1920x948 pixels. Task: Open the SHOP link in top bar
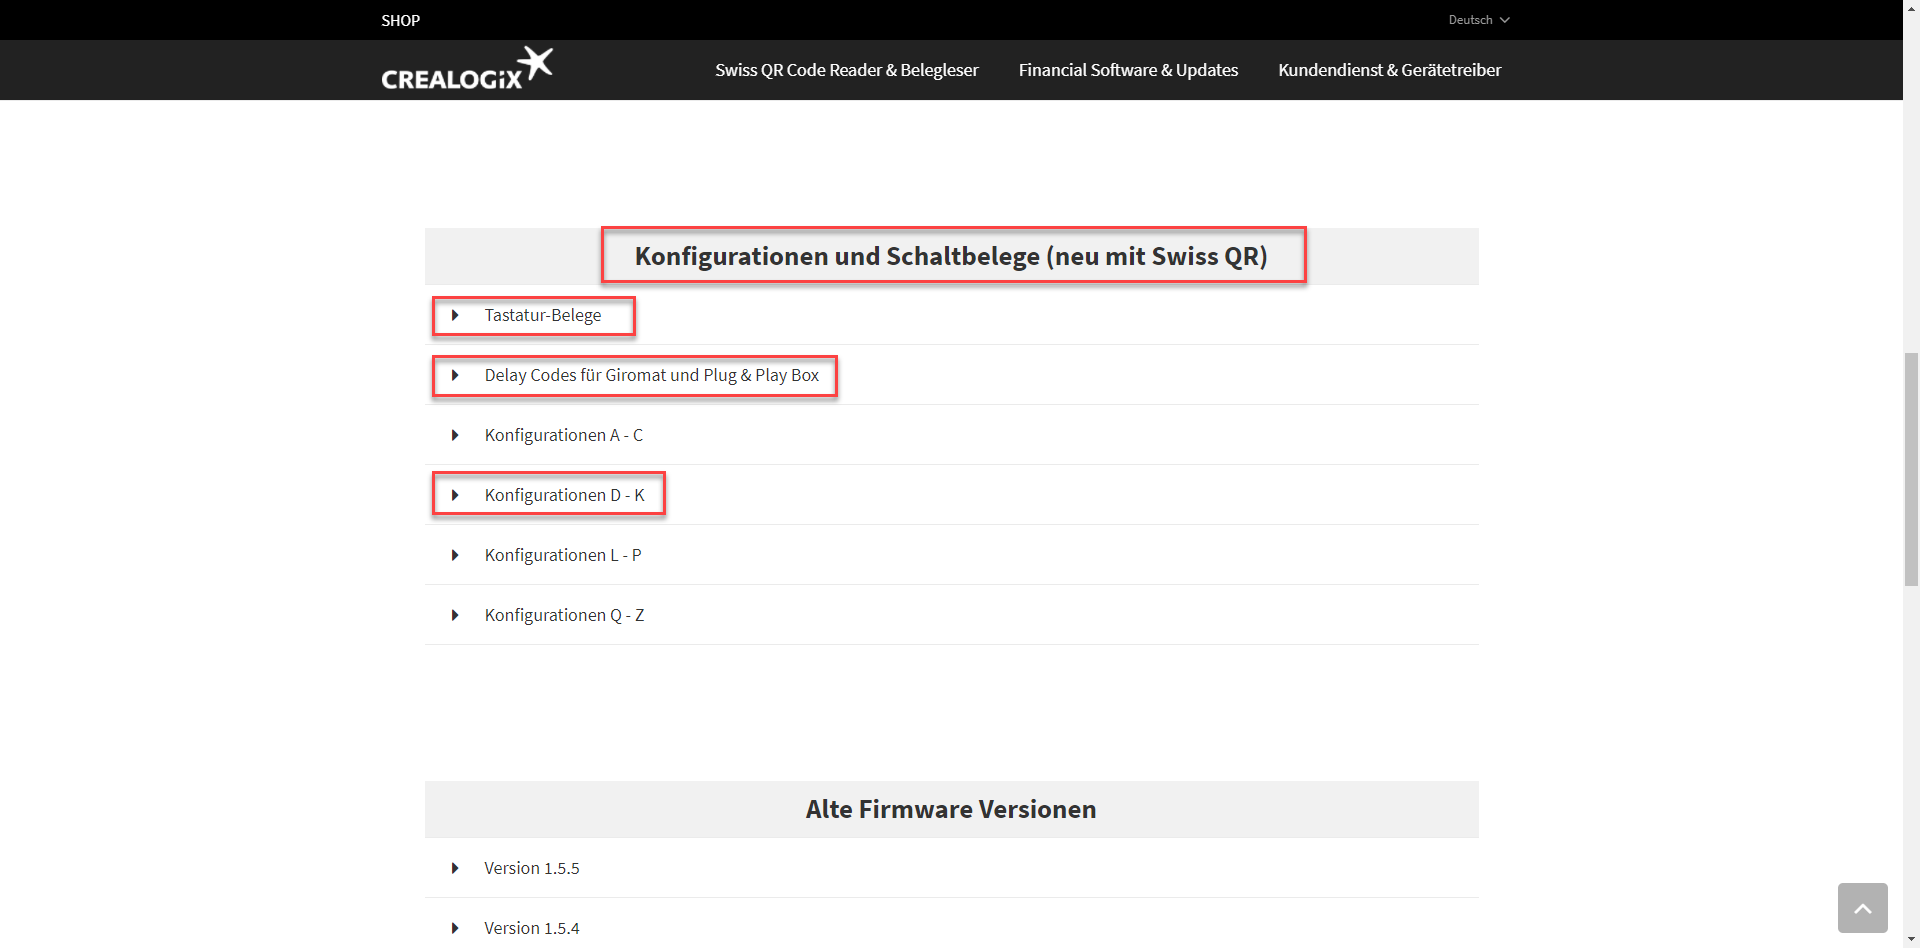click(x=400, y=20)
